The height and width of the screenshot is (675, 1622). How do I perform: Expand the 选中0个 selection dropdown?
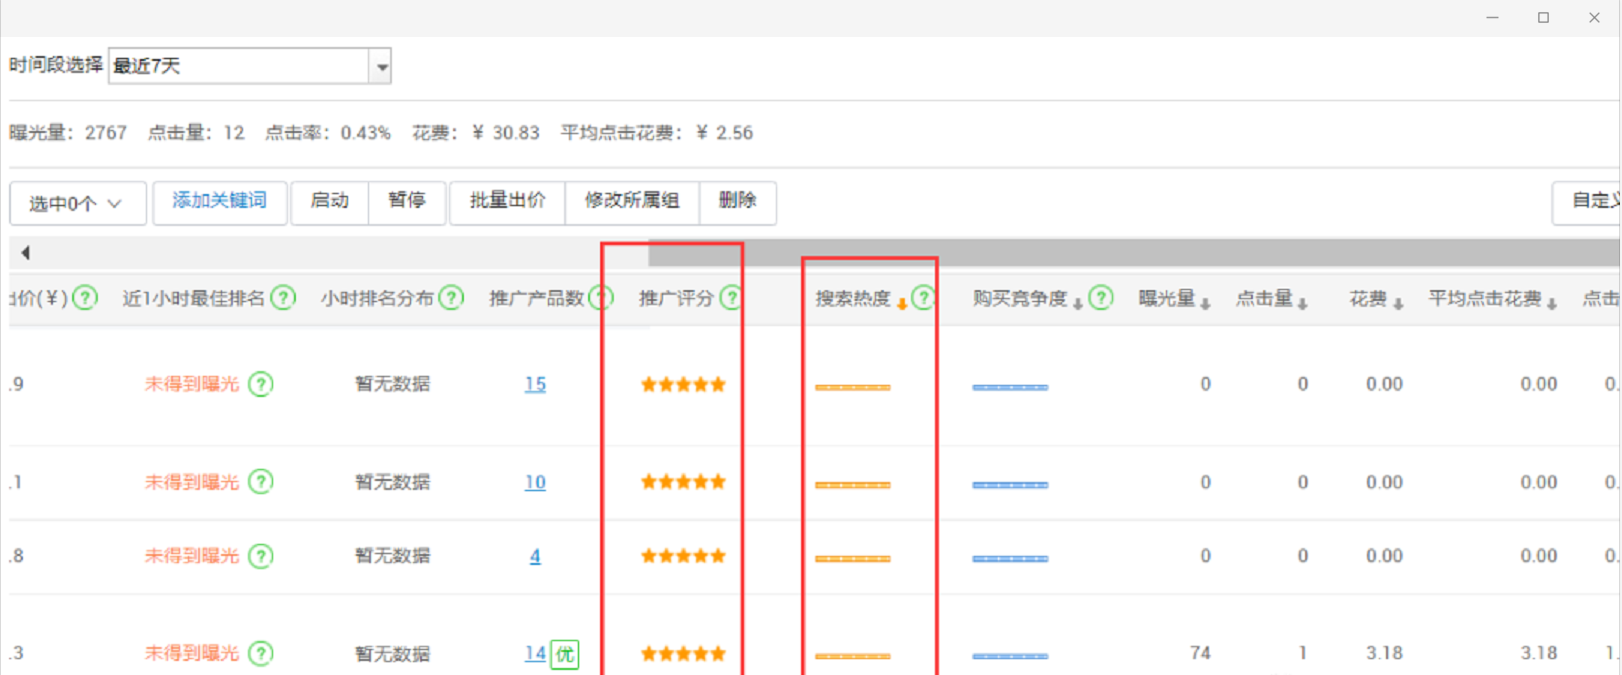point(78,203)
